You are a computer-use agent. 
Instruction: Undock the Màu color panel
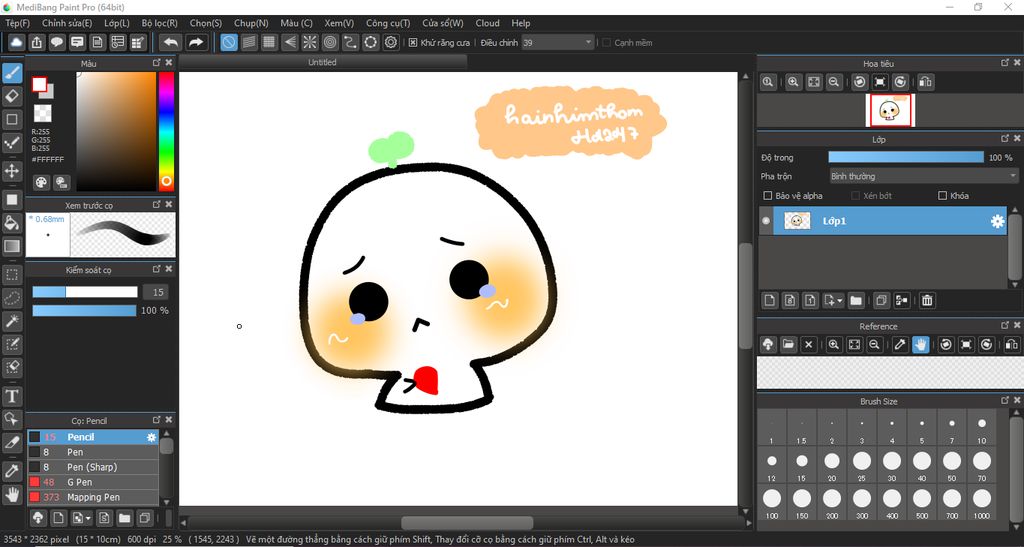[x=156, y=63]
